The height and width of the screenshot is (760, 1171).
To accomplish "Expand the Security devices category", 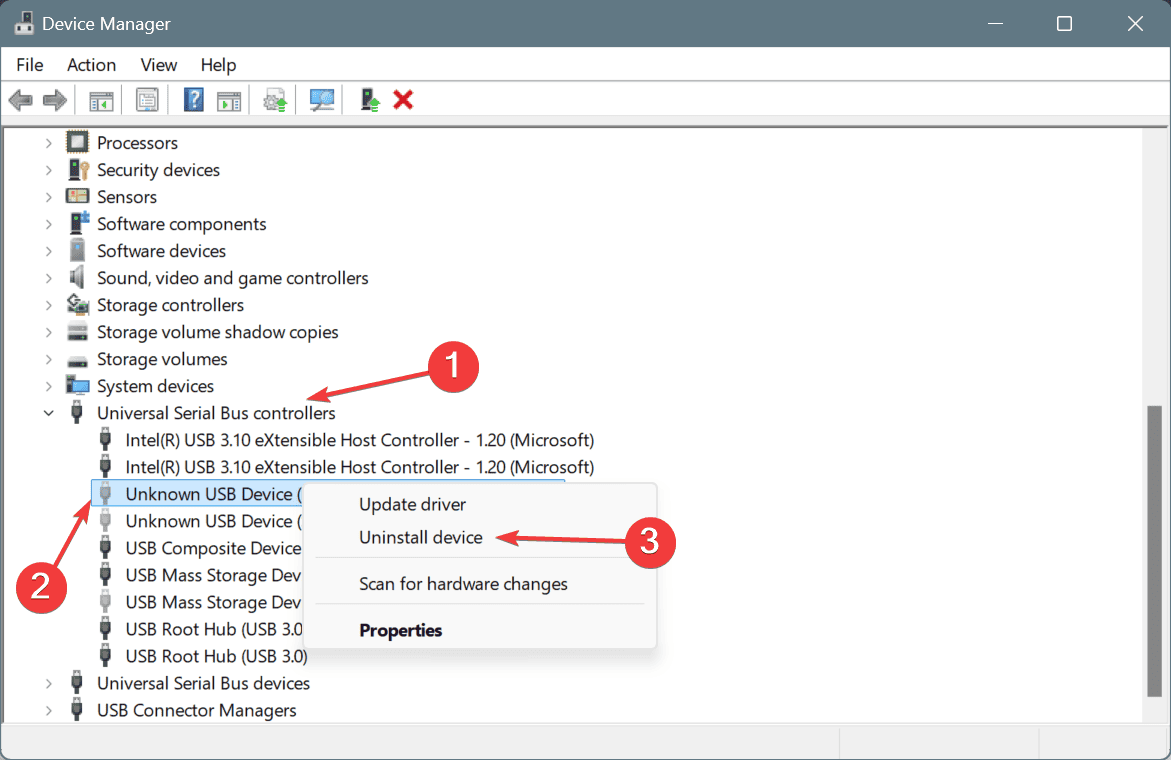I will [49, 170].
